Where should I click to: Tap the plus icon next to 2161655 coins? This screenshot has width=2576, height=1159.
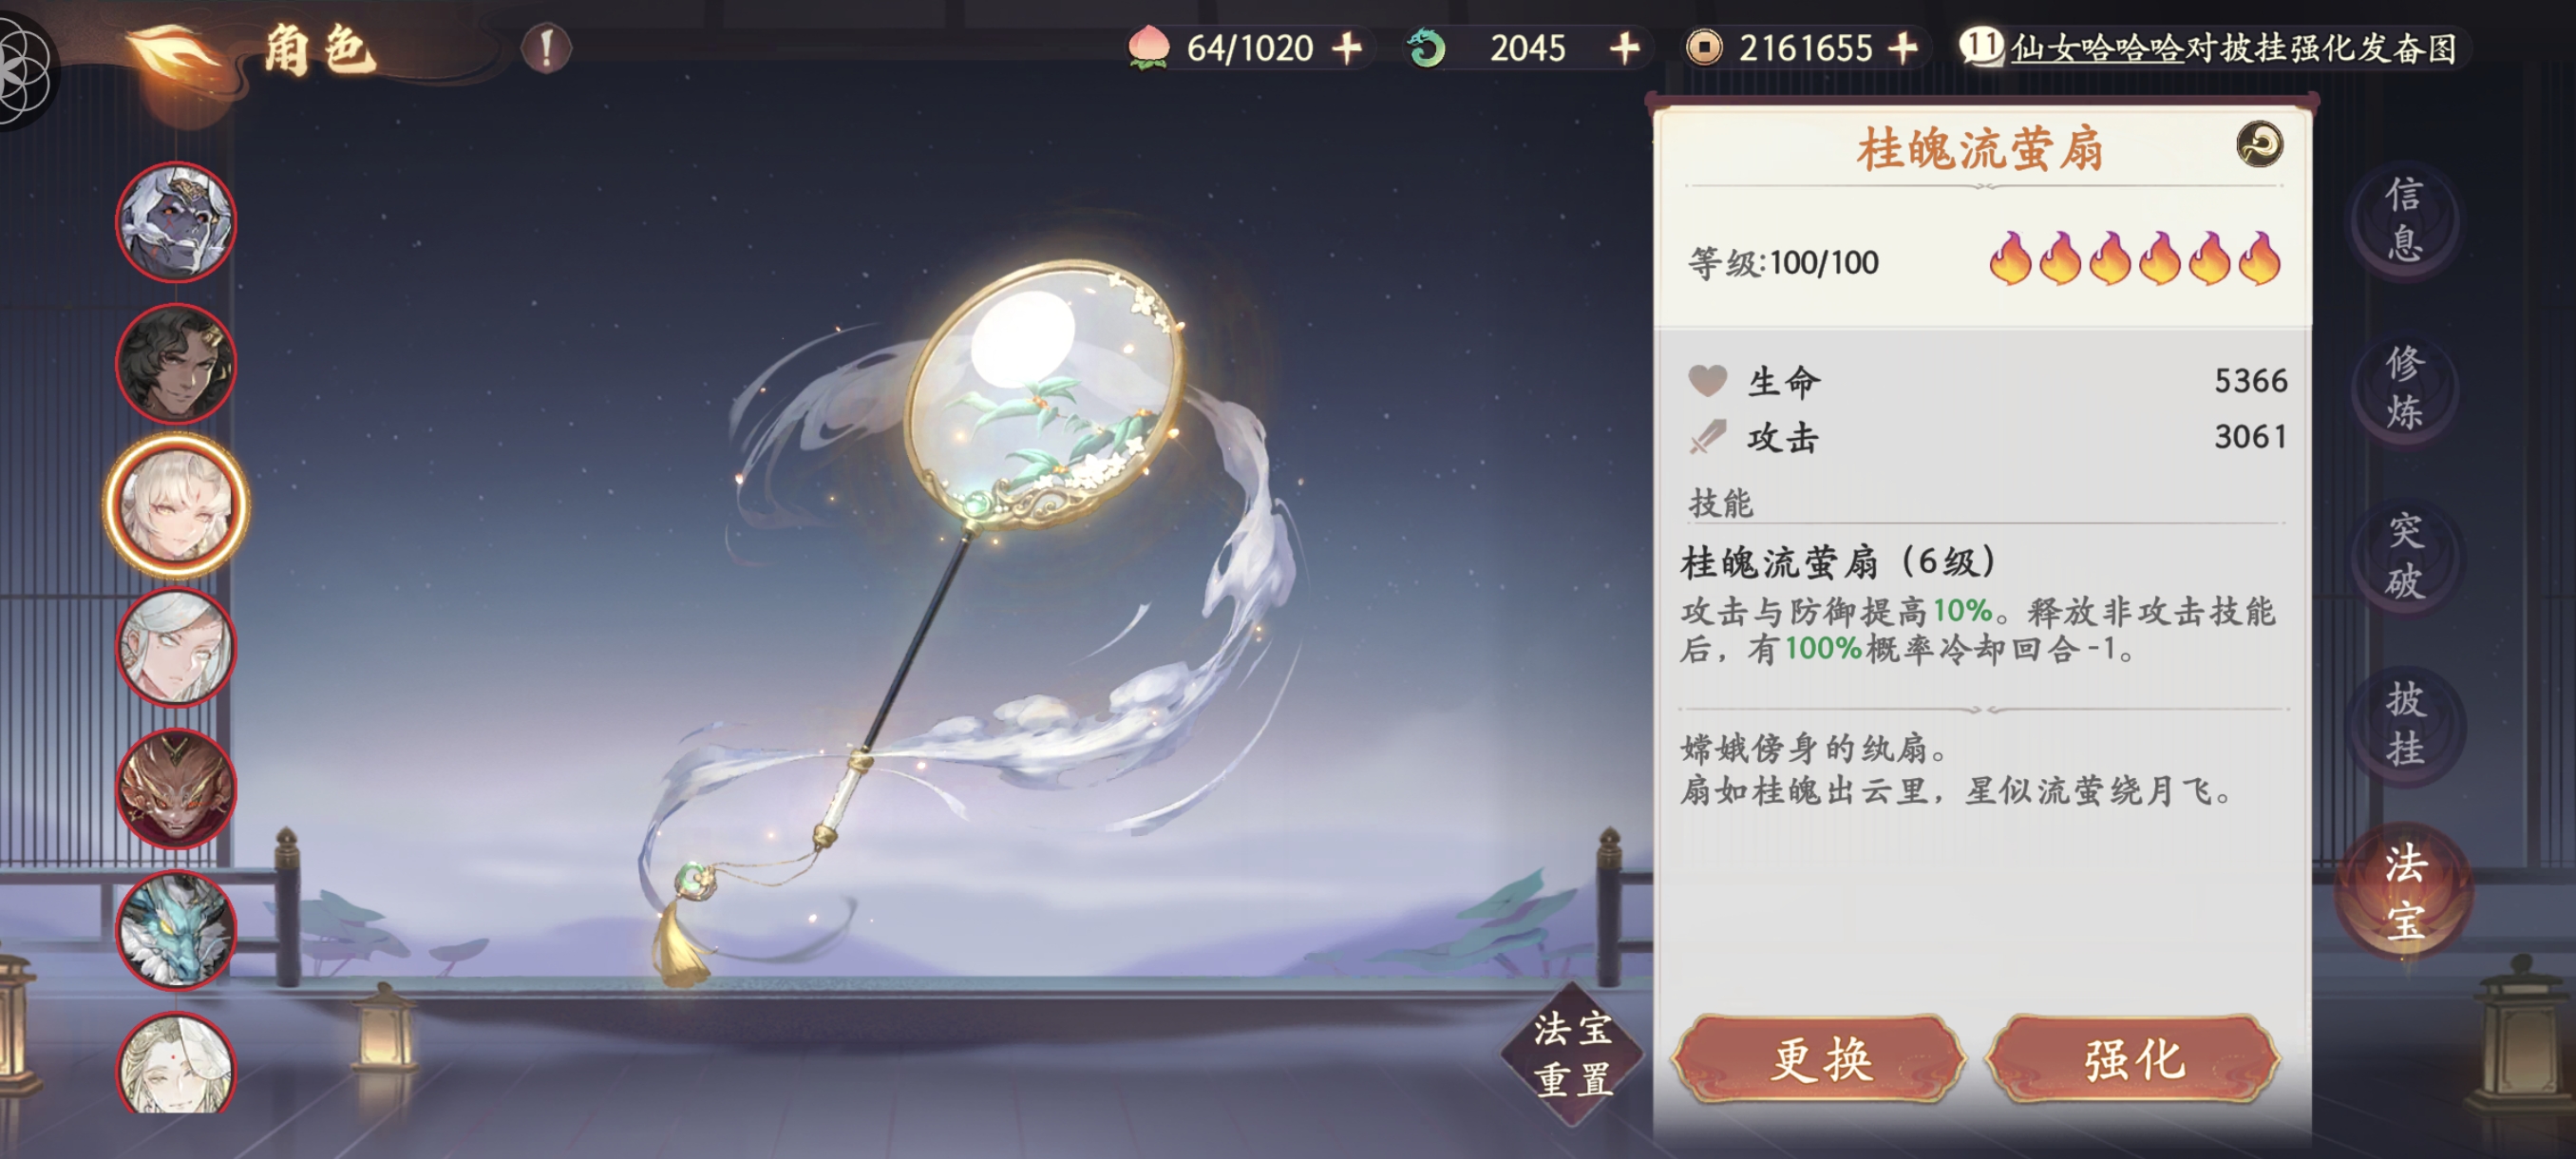[1902, 48]
